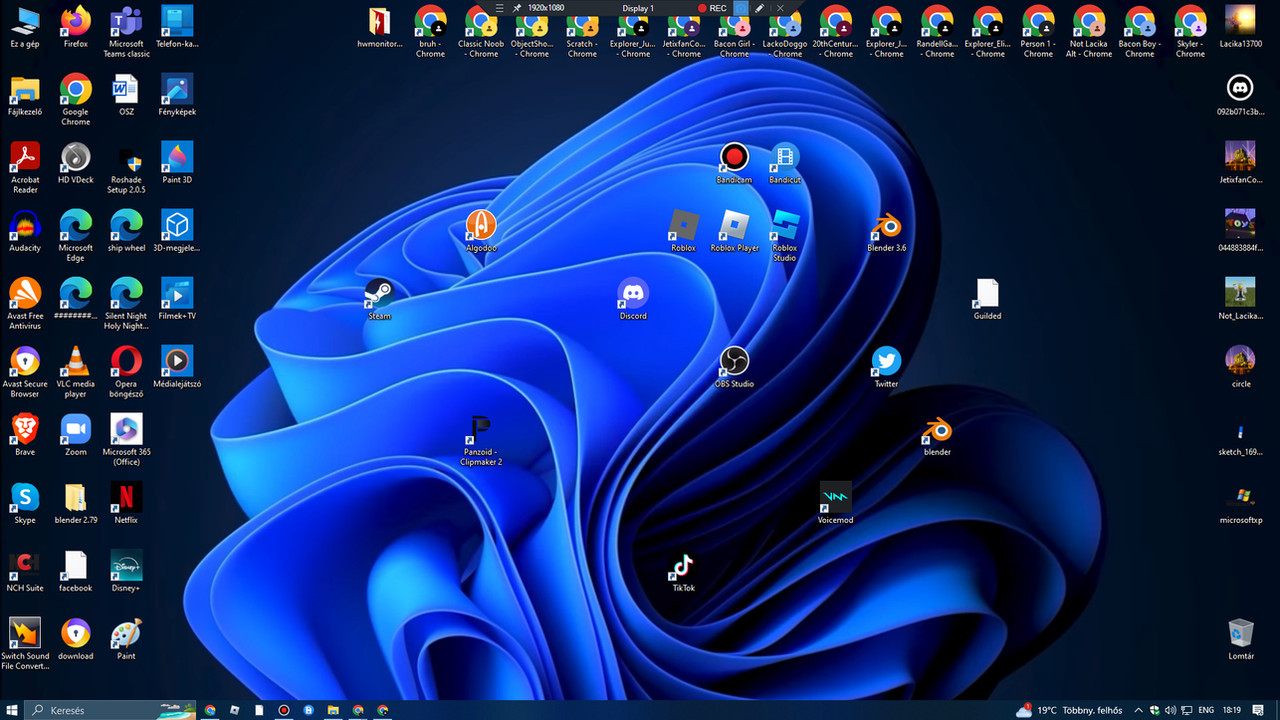This screenshot has width=1280, height=720.
Task: Launch the Roblox Player shortcut
Action: [x=735, y=231]
